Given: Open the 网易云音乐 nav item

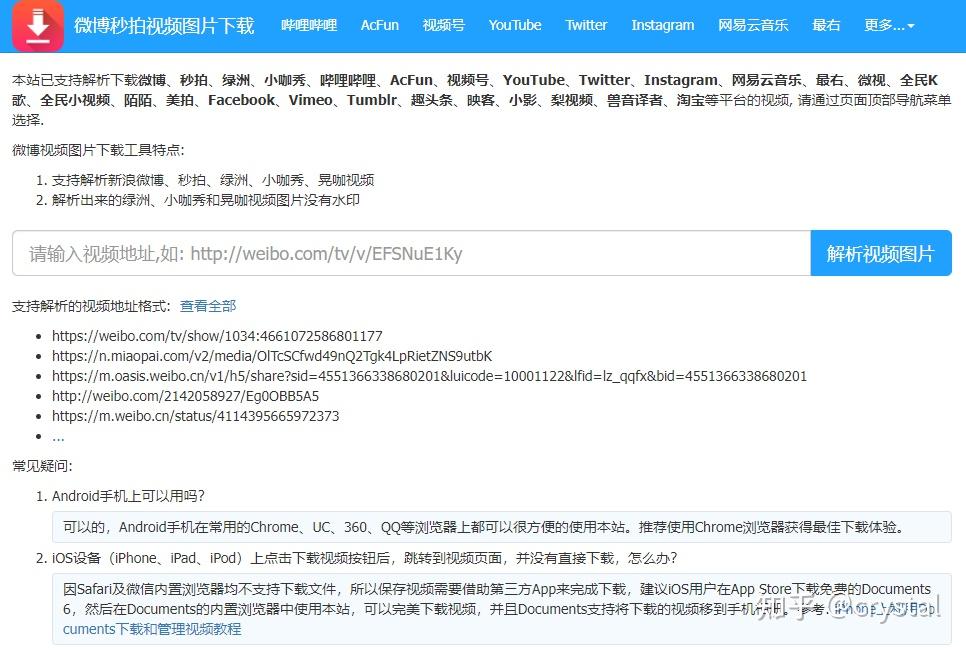Looking at the screenshot, I should coord(753,25).
